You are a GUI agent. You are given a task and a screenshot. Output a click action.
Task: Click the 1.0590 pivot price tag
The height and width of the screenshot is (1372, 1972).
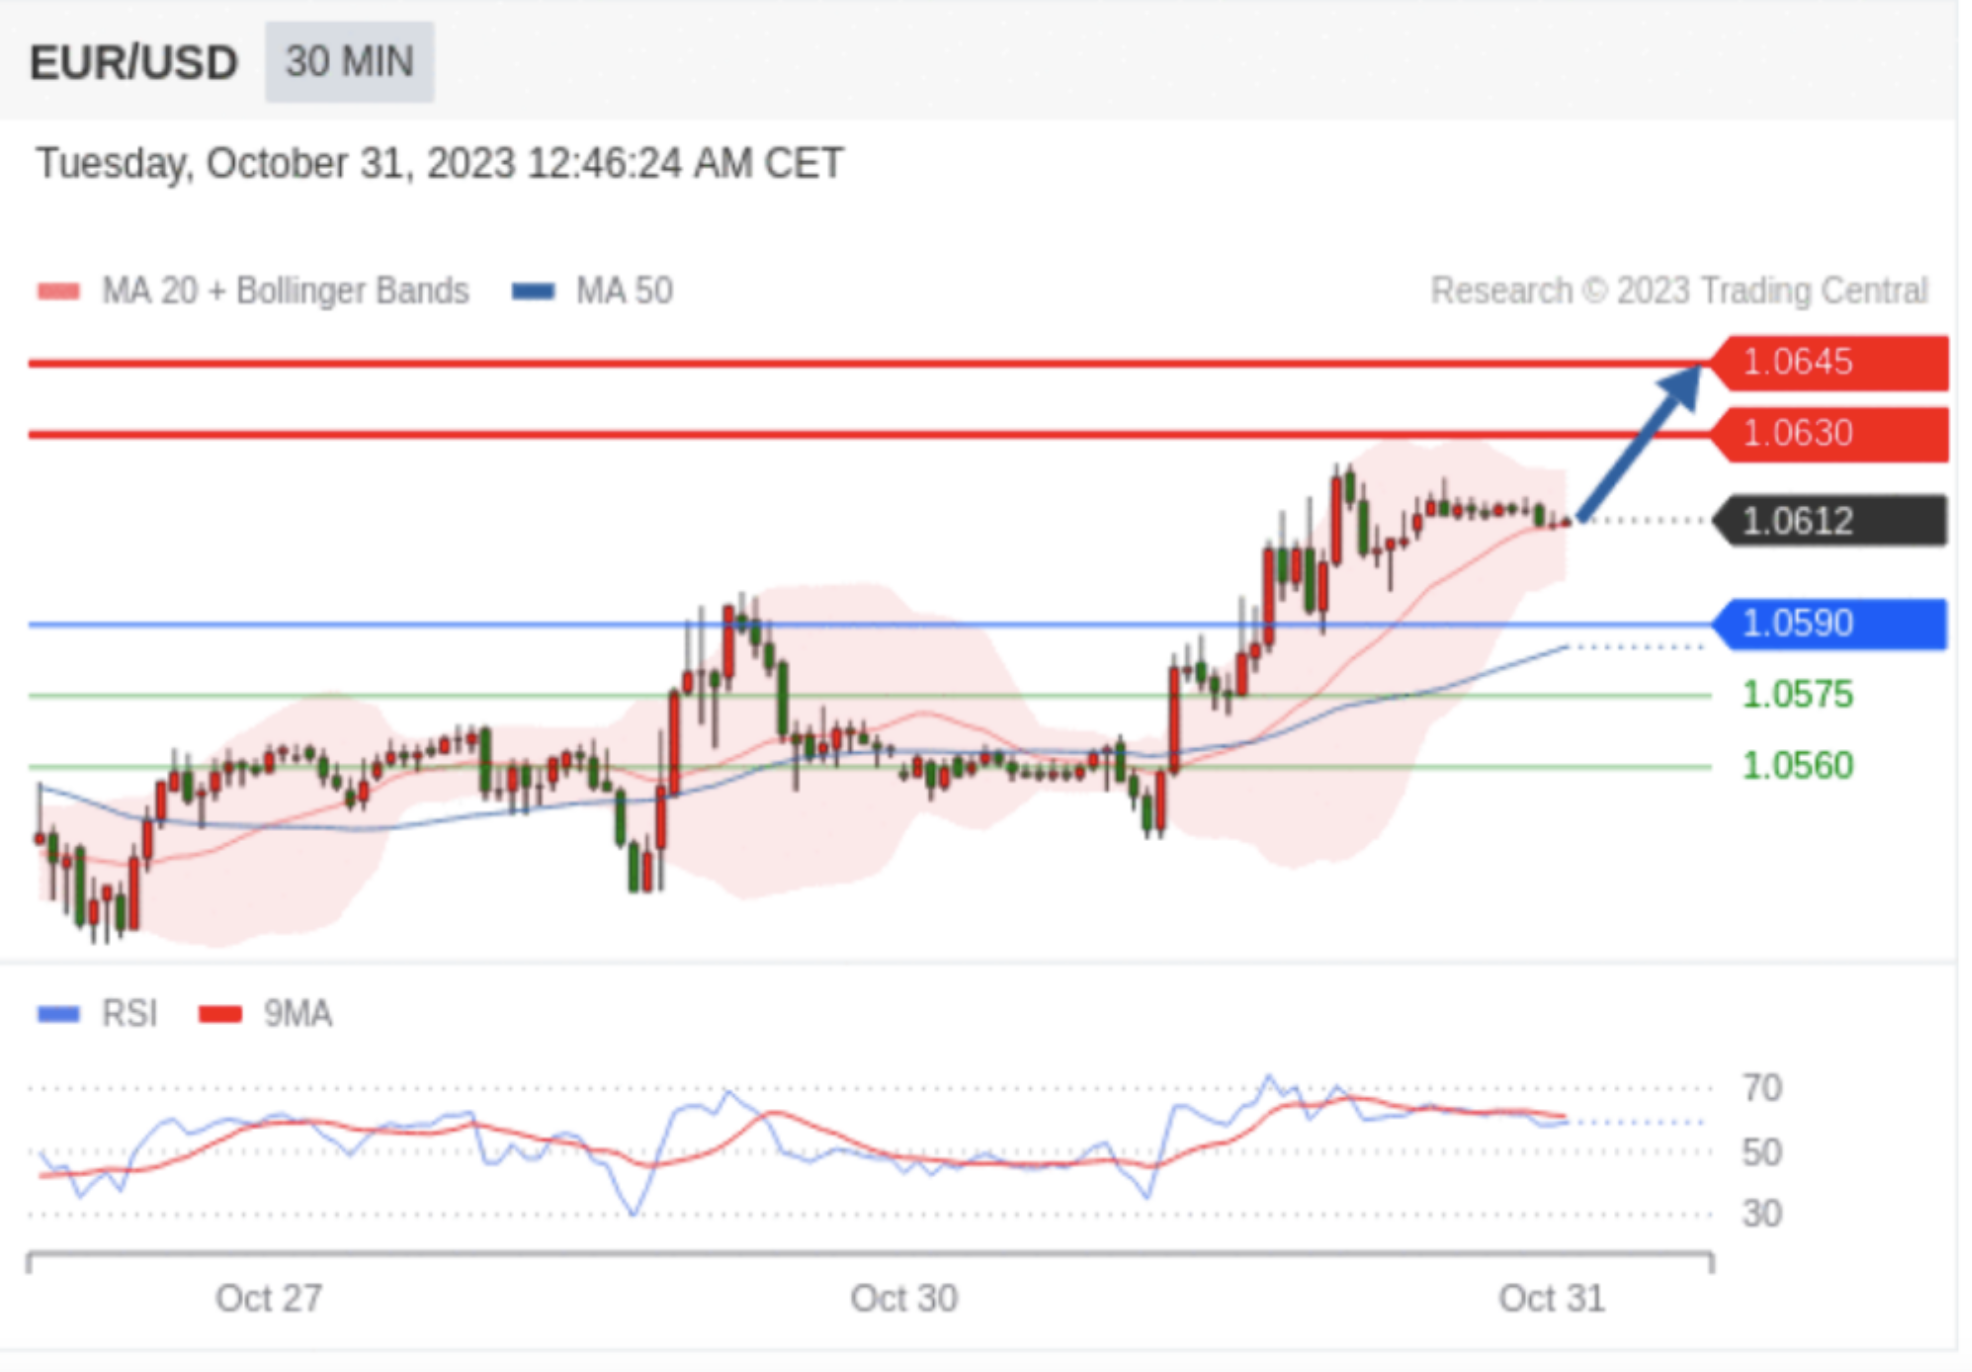pyautogui.click(x=1829, y=624)
